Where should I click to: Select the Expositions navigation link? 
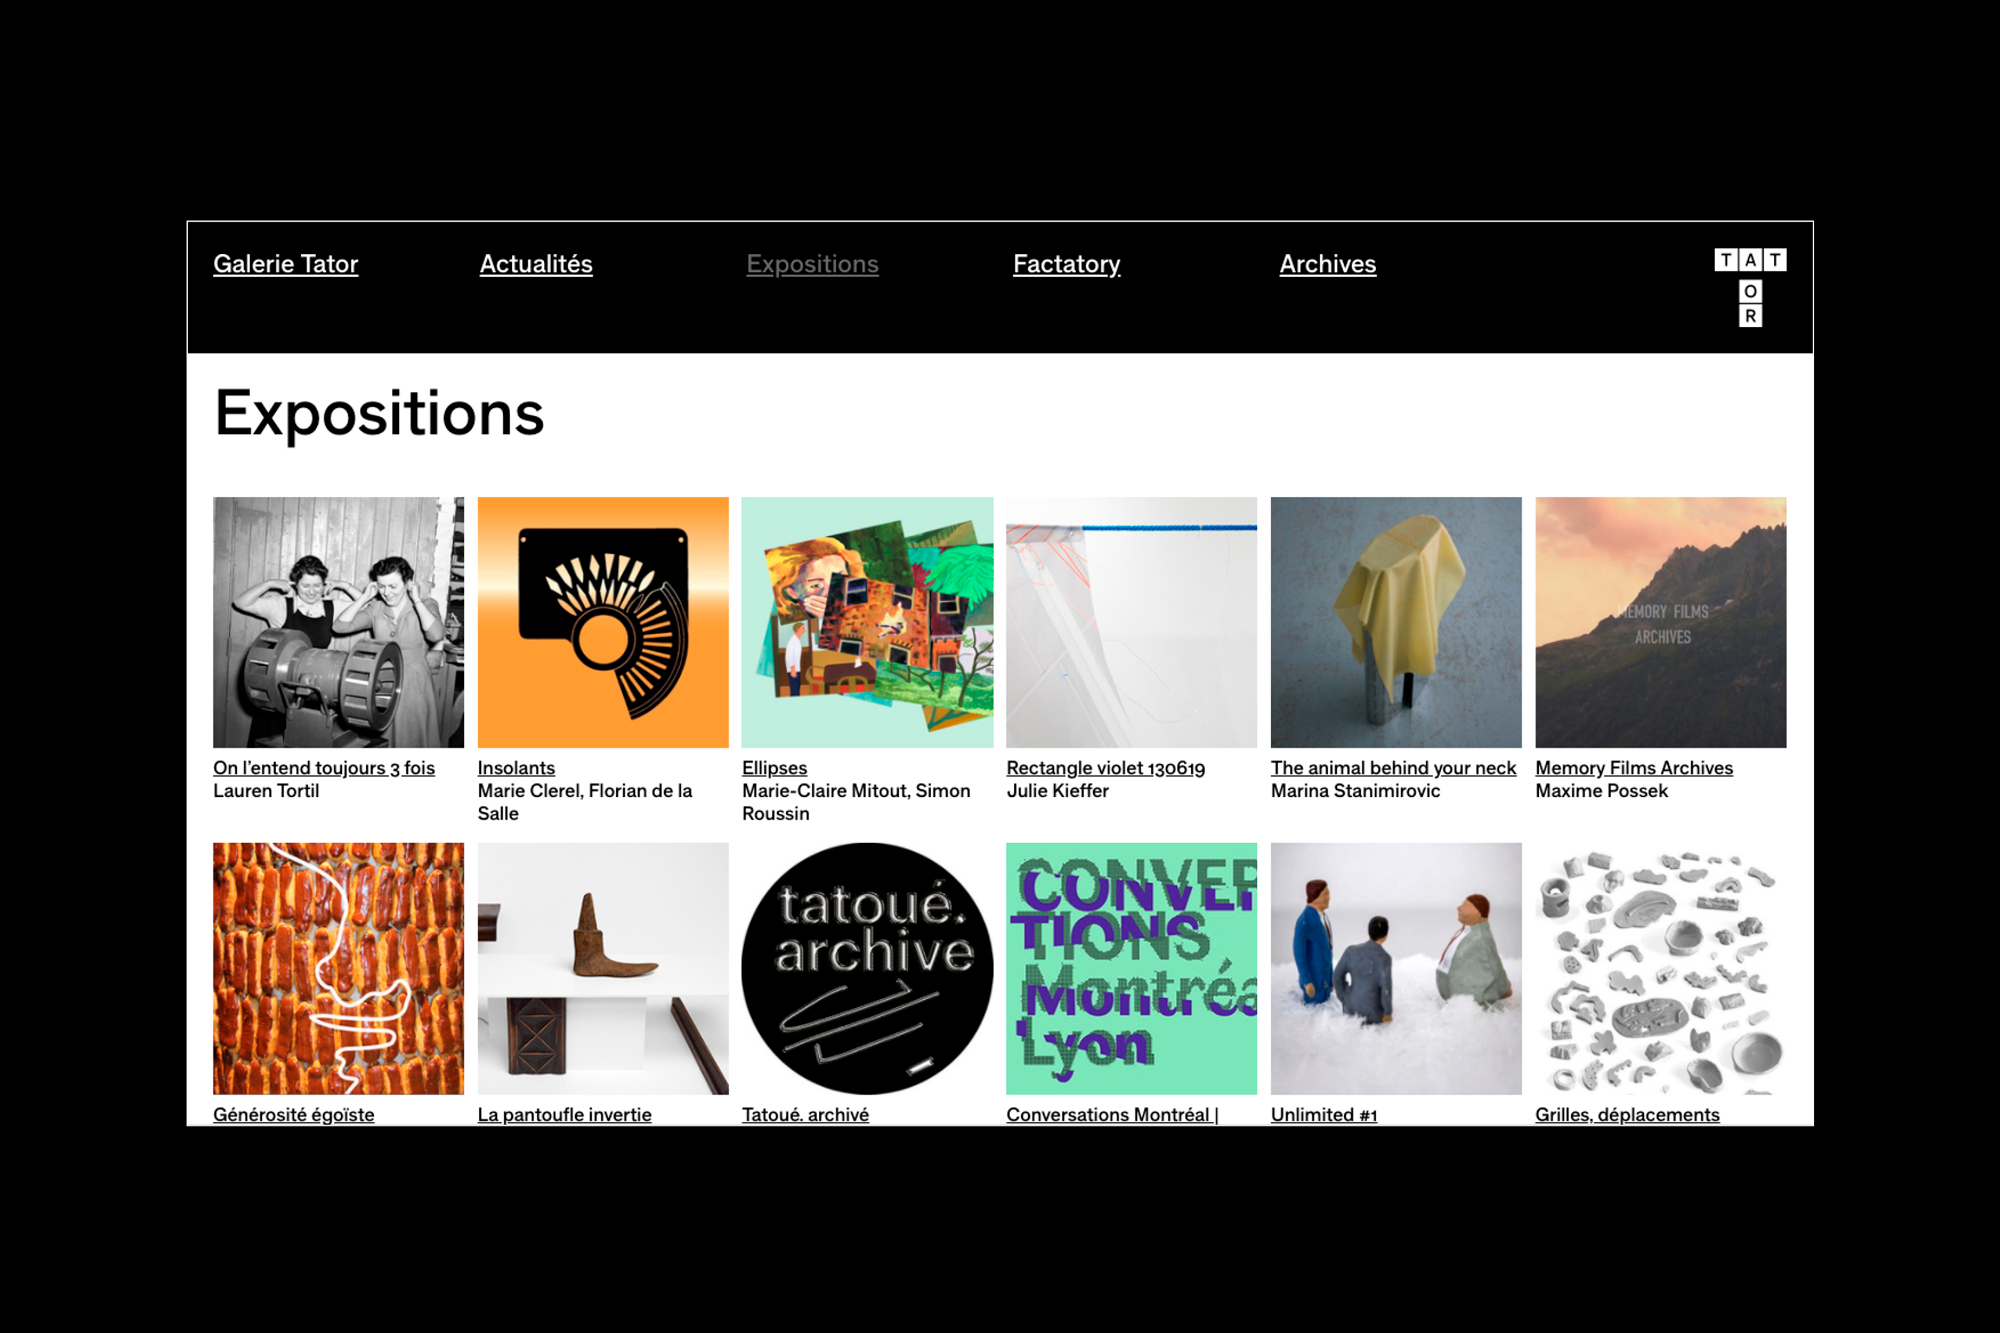812,264
